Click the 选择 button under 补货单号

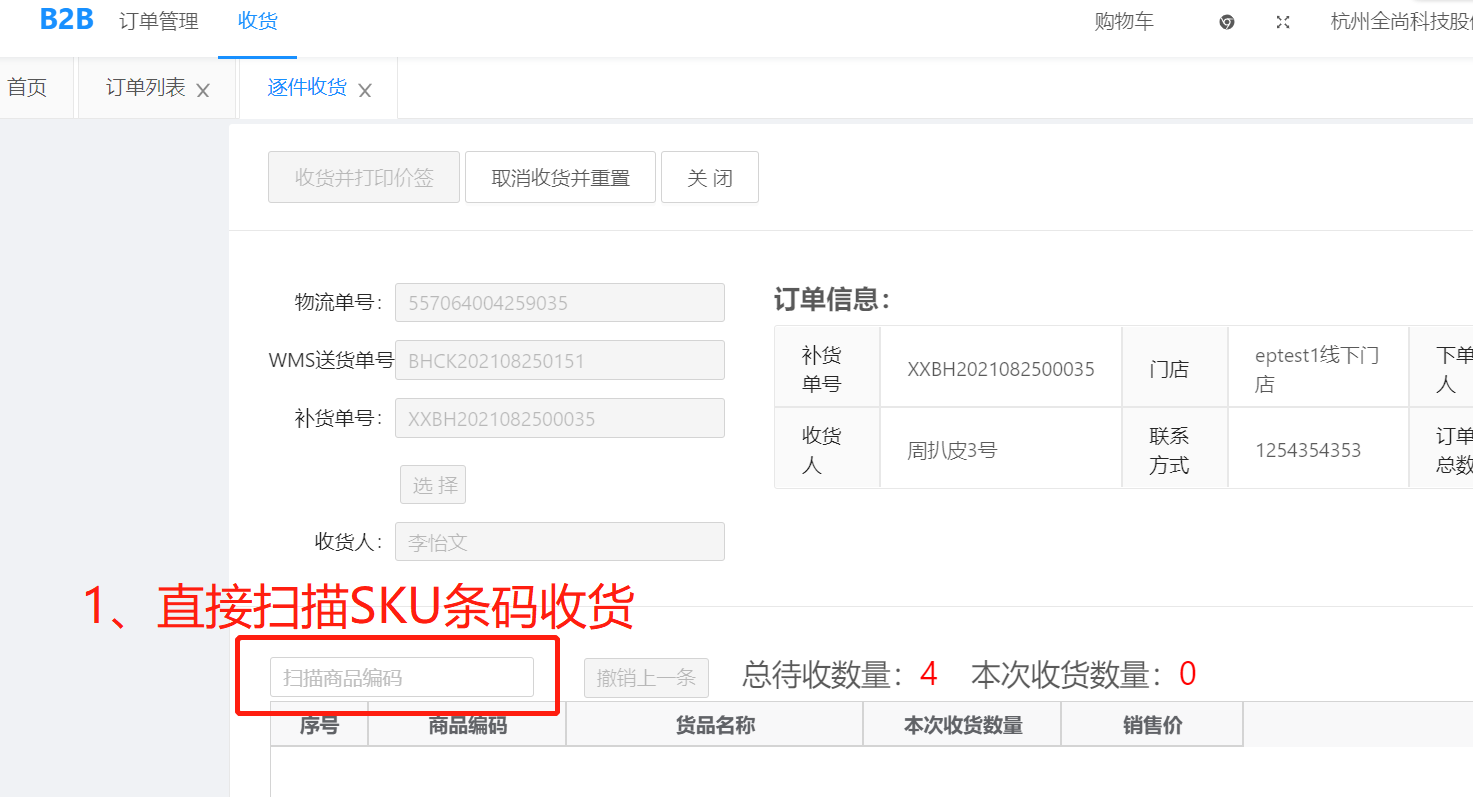pos(433,485)
